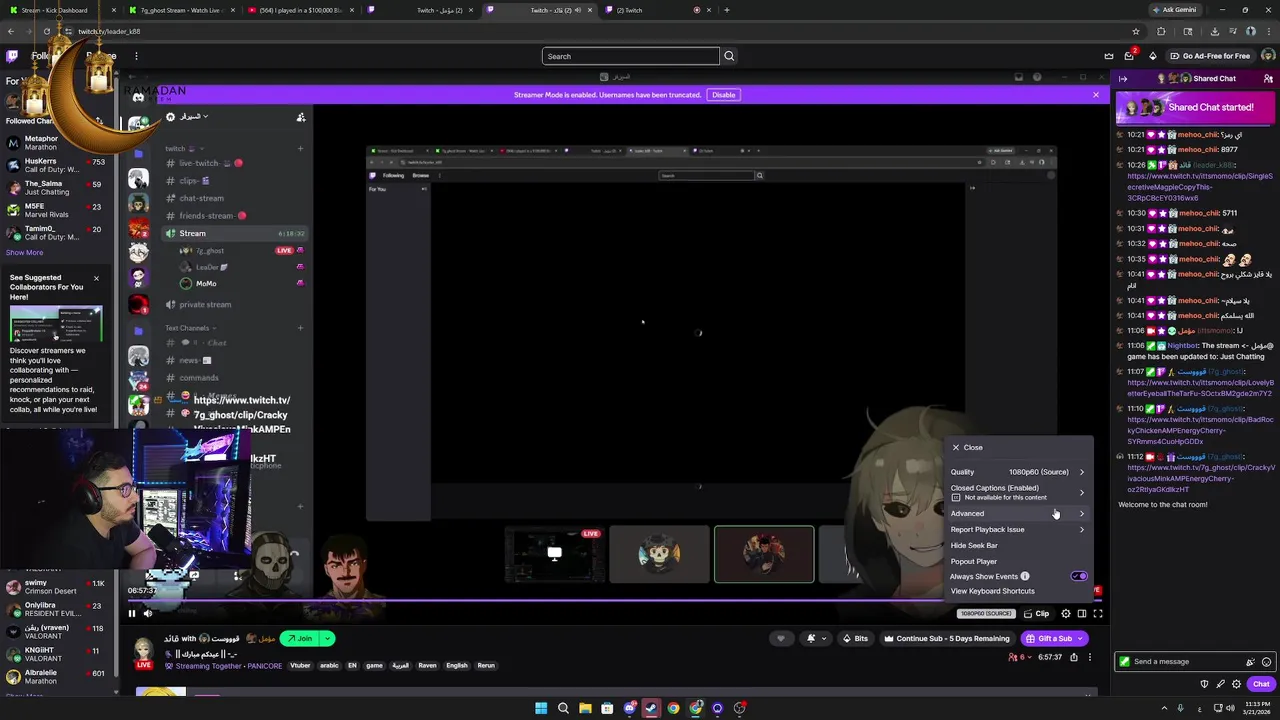
Task: Close the player settings menu
Action: pos(967,448)
